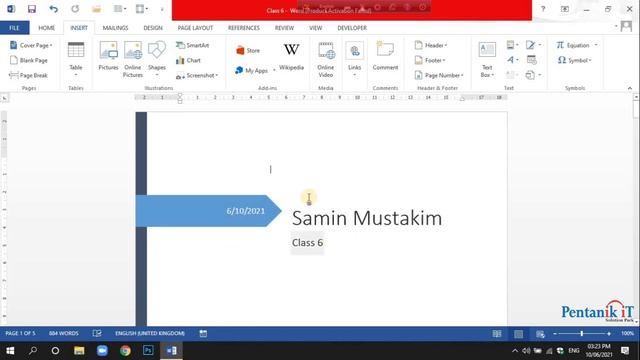Open Online Pictures insert dialog
This screenshot has height=360, width=640.
(x=133, y=60)
